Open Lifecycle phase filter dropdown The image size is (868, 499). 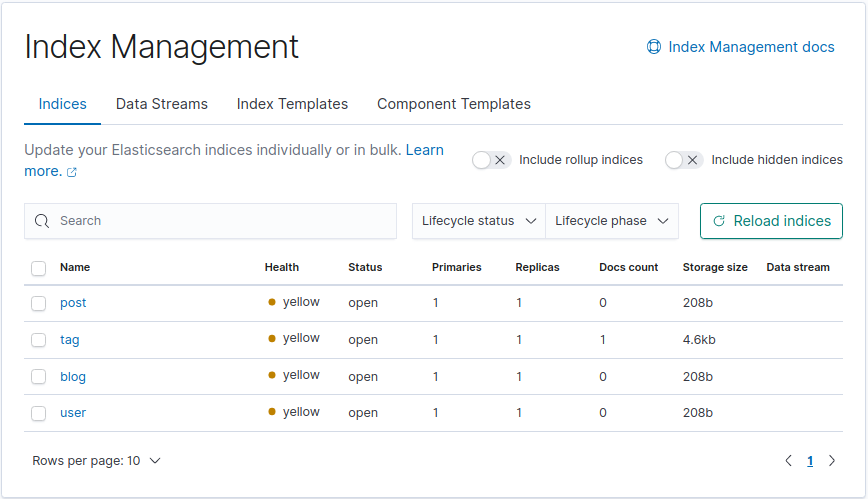(612, 221)
